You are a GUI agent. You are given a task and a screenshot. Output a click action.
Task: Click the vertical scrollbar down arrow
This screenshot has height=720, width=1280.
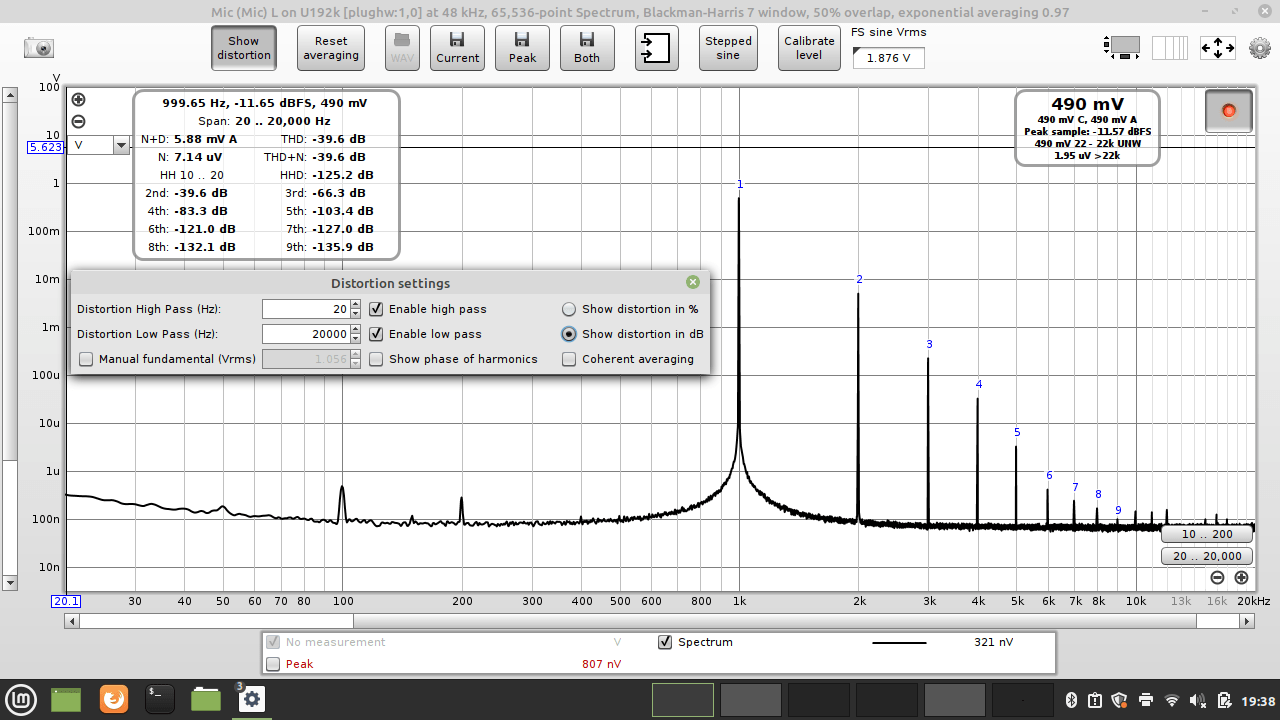[x=10, y=582]
